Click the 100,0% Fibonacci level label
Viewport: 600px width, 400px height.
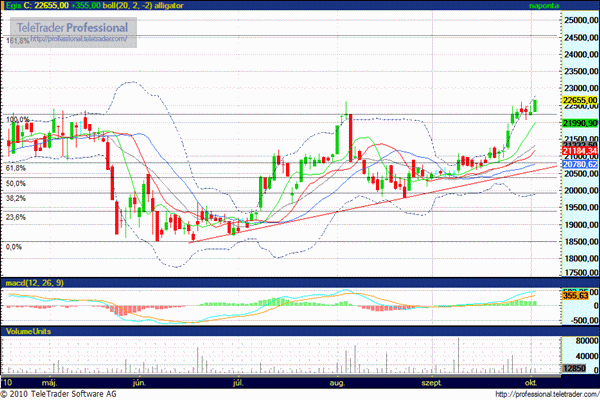click(17, 120)
